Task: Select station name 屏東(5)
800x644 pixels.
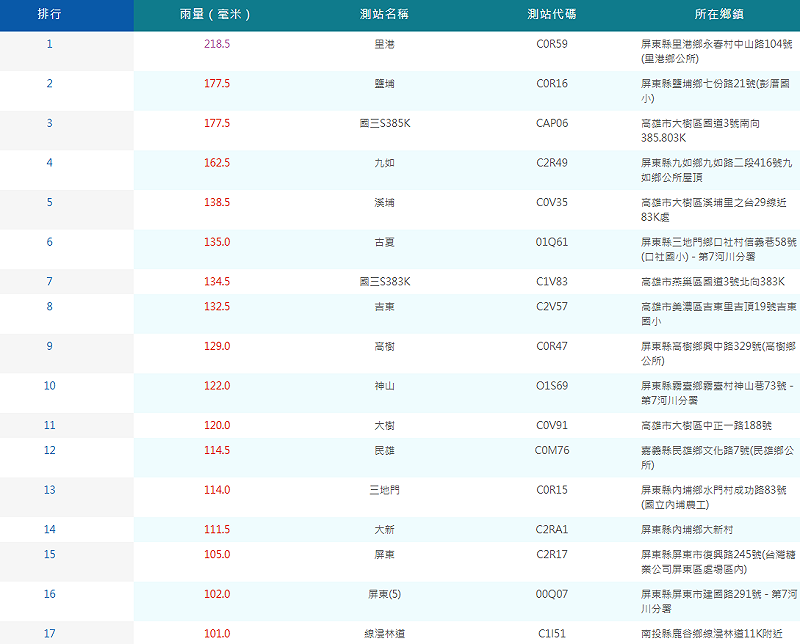Action: click(x=385, y=595)
